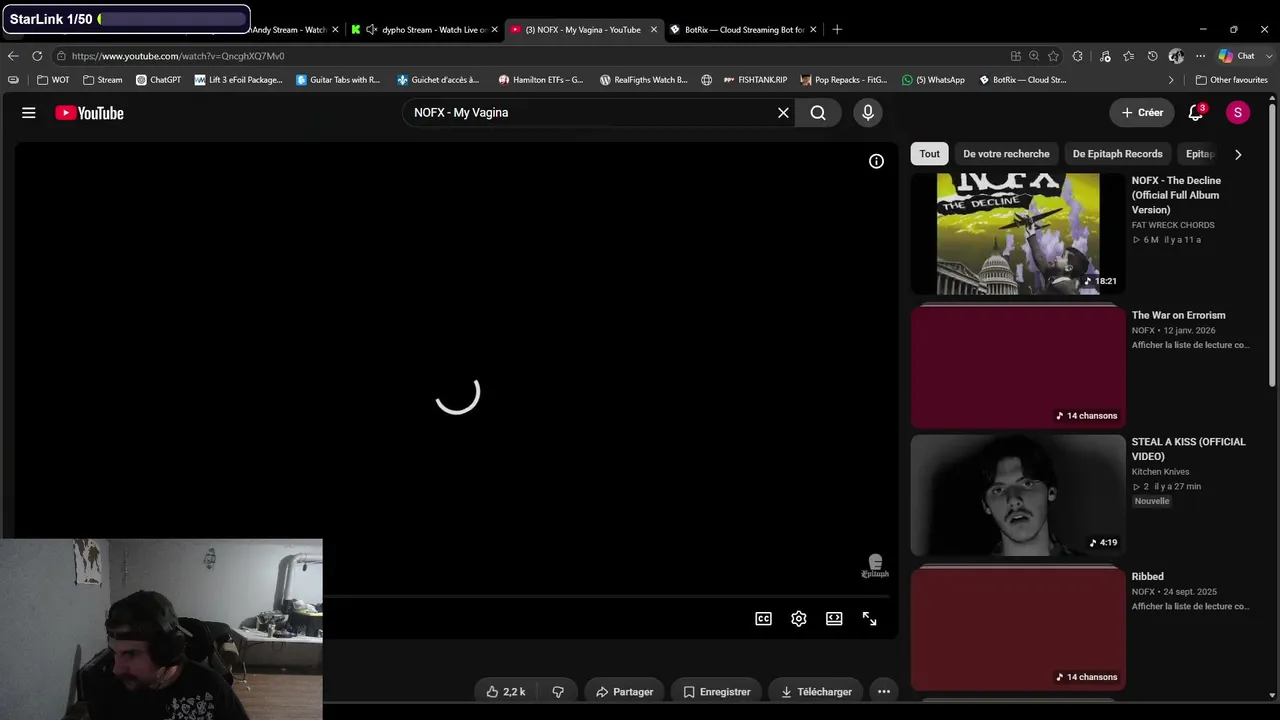Open the Créer dropdown

[x=1142, y=113]
